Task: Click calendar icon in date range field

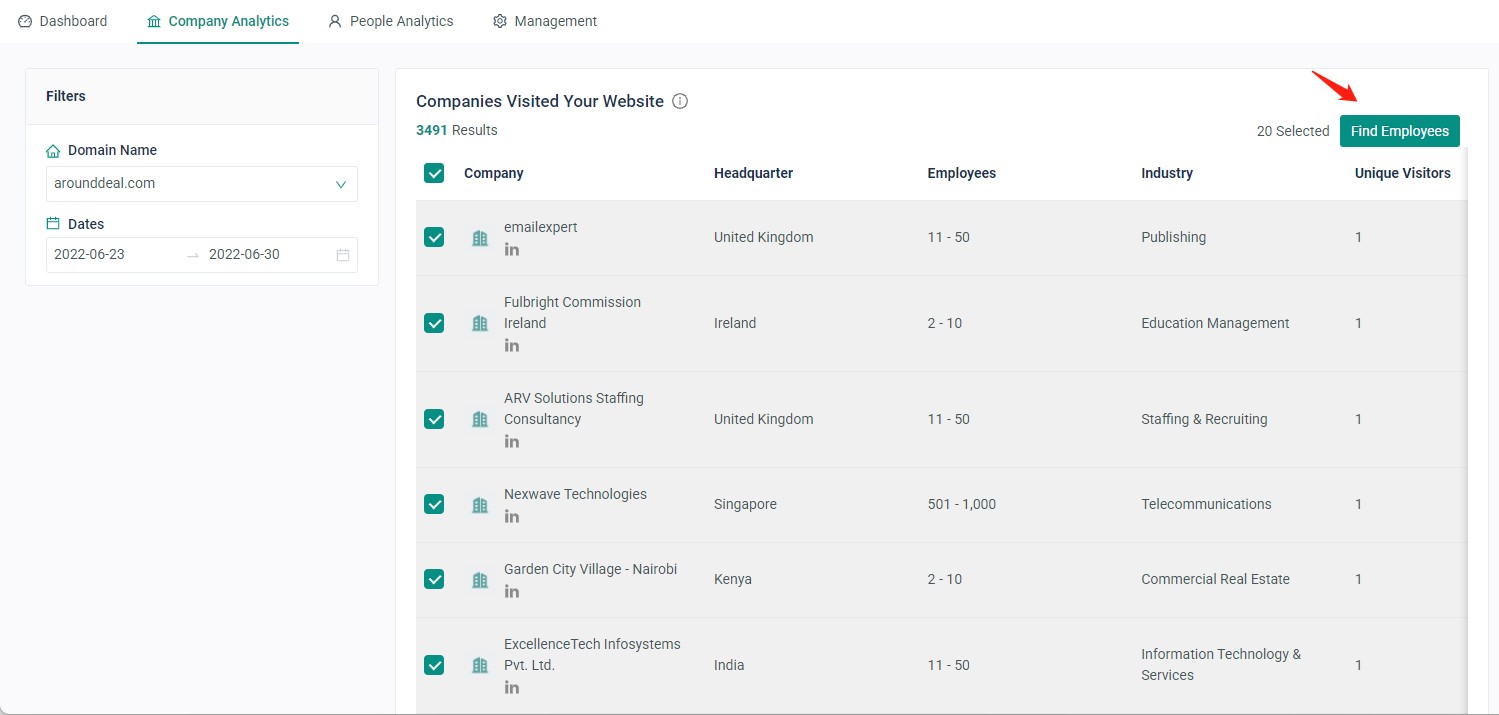Action: tap(343, 255)
